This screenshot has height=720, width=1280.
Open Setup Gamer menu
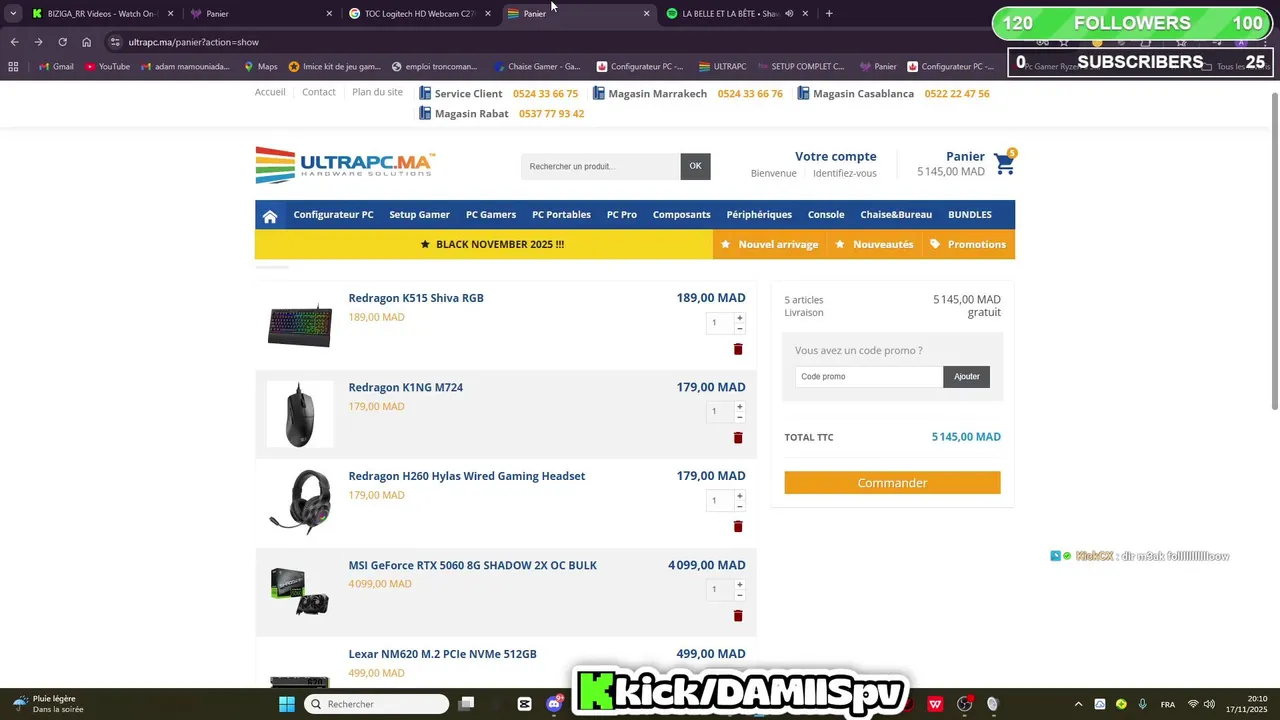click(419, 215)
